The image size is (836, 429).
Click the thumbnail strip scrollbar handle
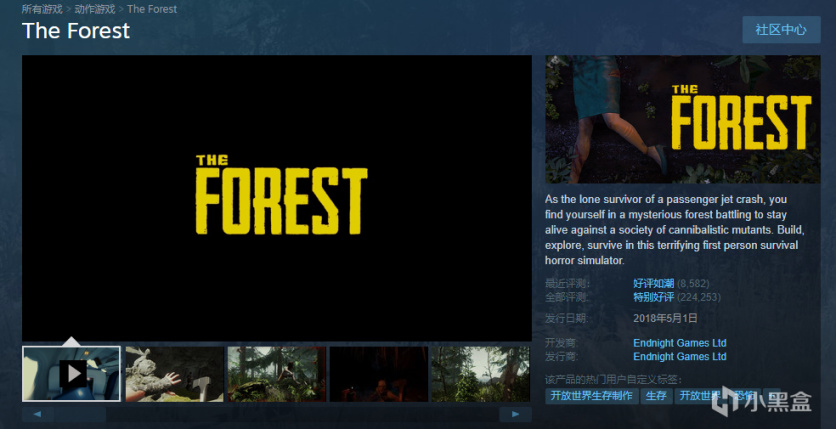(80, 414)
